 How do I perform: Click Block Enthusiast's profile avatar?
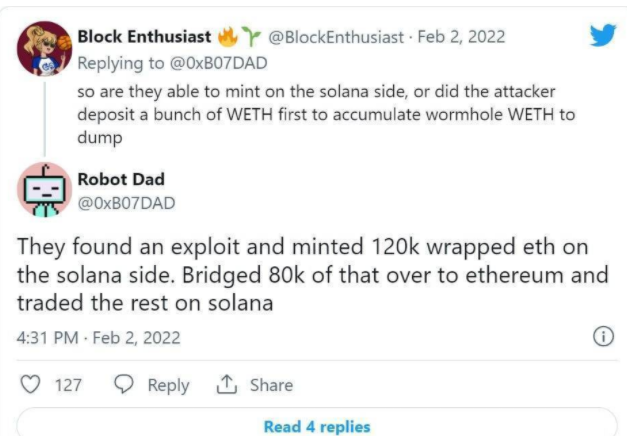coord(45,48)
